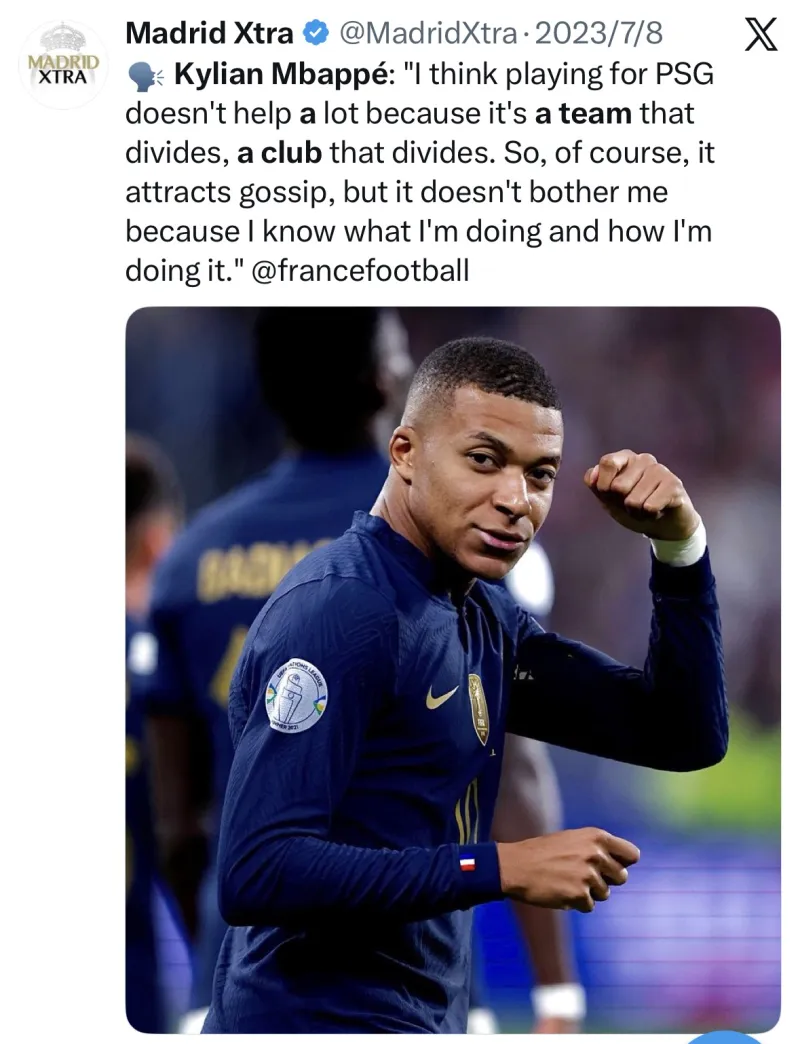
Task: Click the Nations League sleeve badge
Action: pyautogui.click(x=296, y=694)
